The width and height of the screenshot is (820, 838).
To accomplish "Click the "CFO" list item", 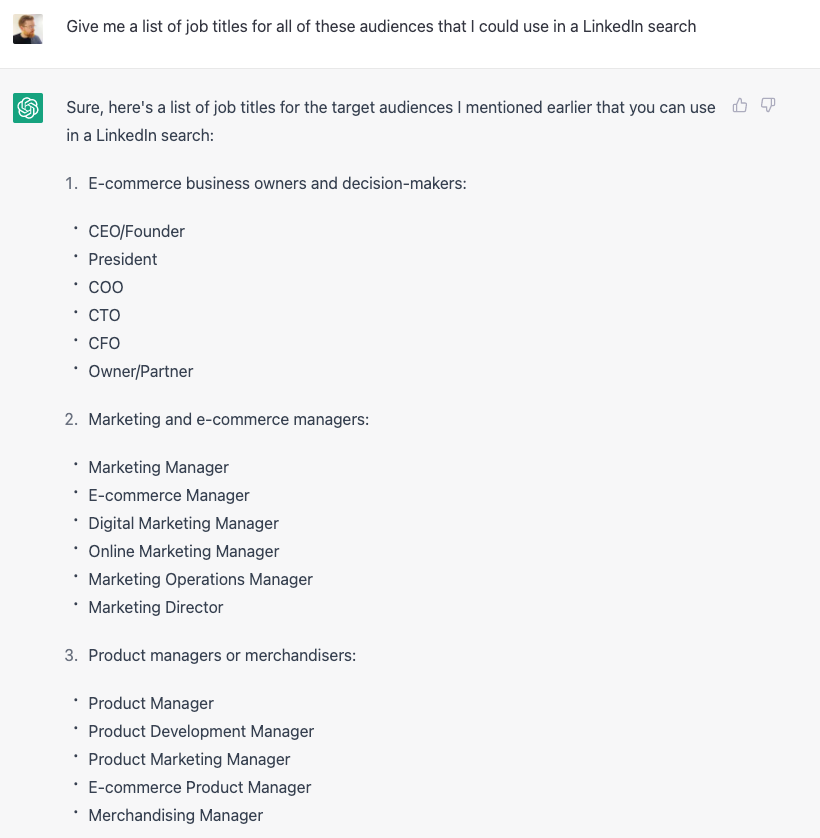I will 104,343.
